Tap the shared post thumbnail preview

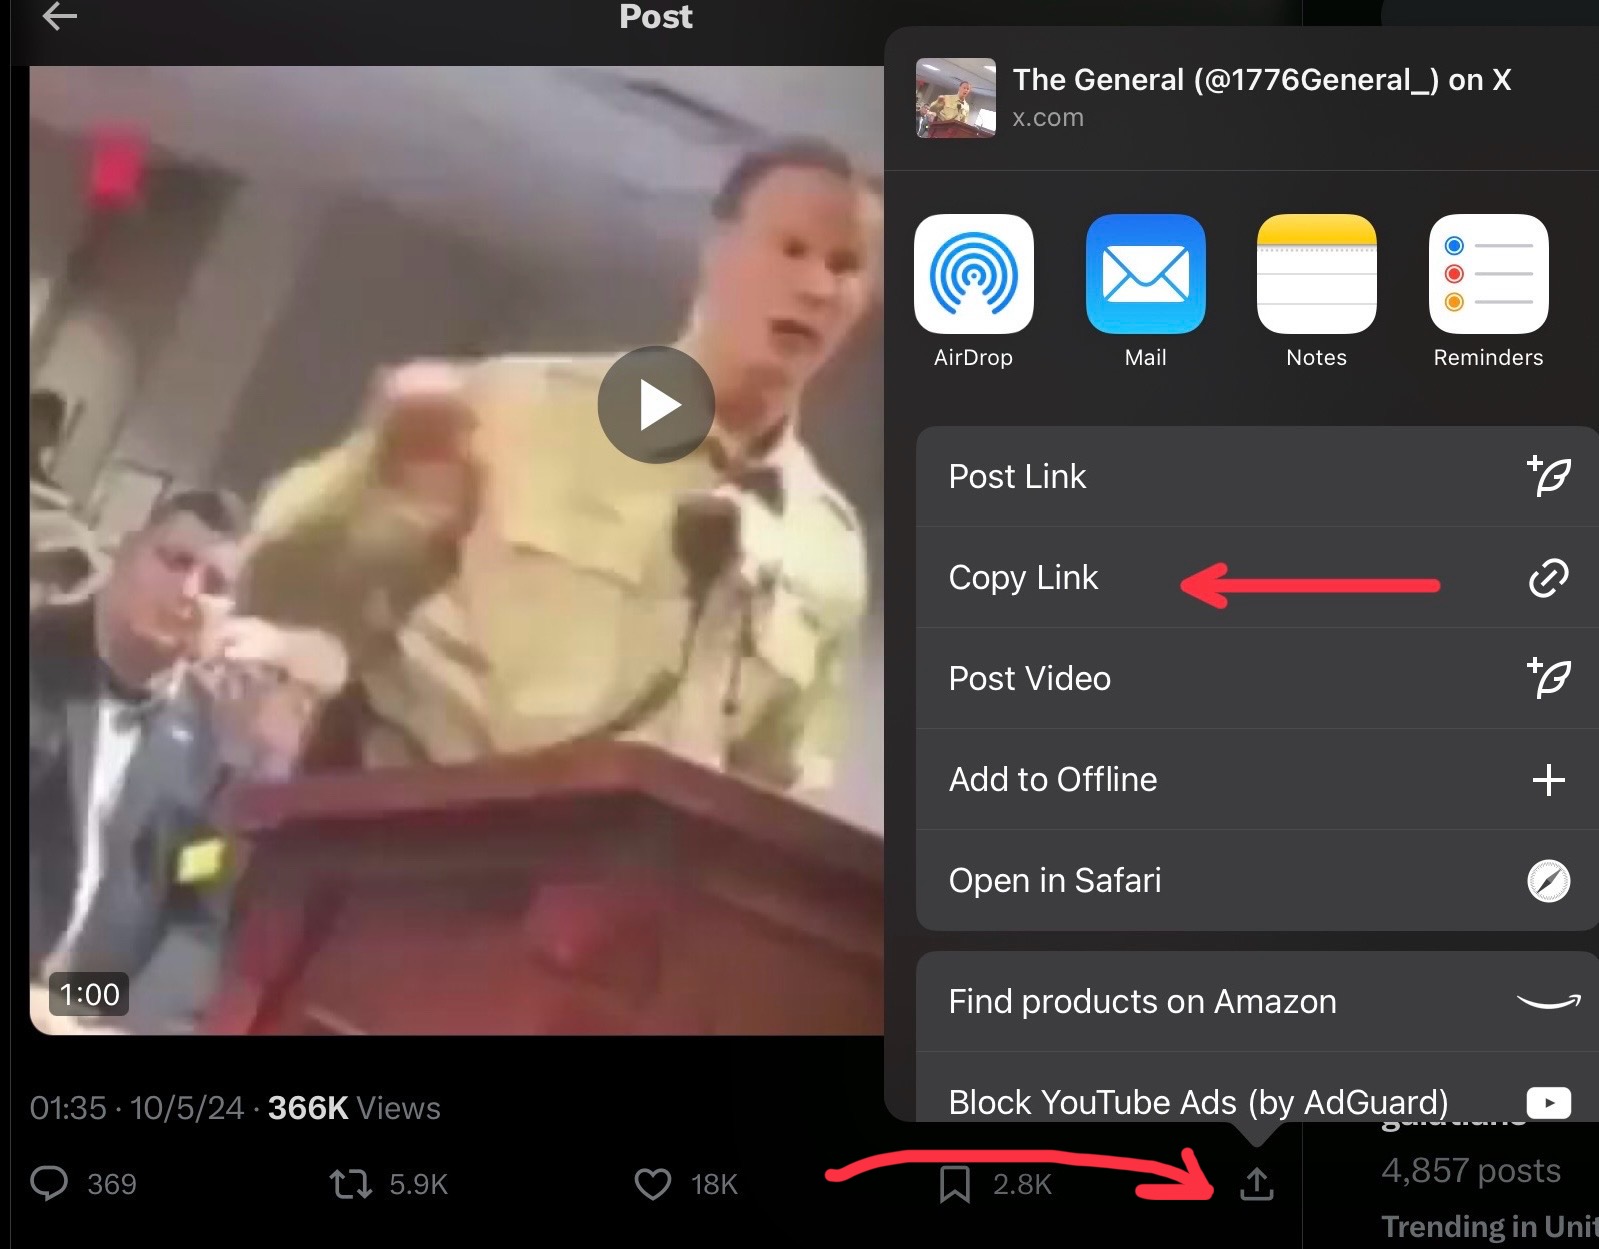[x=955, y=97]
